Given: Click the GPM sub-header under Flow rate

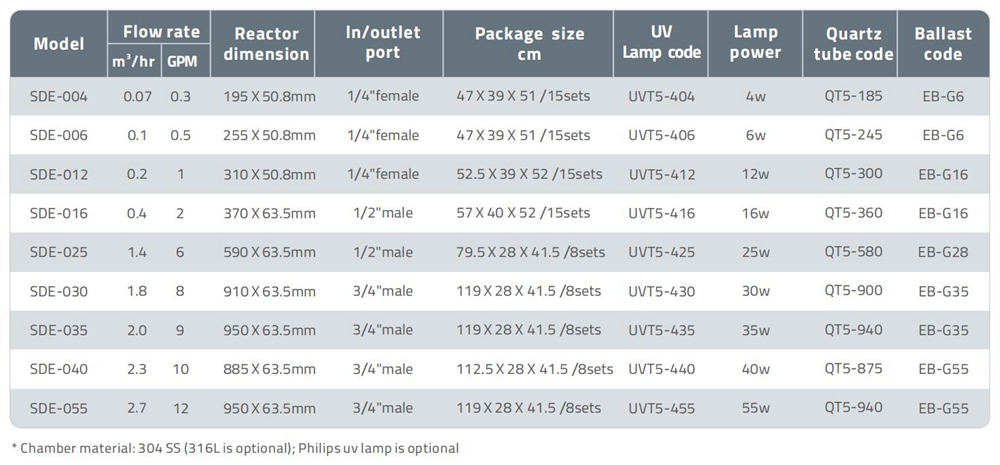Looking at the screenshot, I should [181, 61].
